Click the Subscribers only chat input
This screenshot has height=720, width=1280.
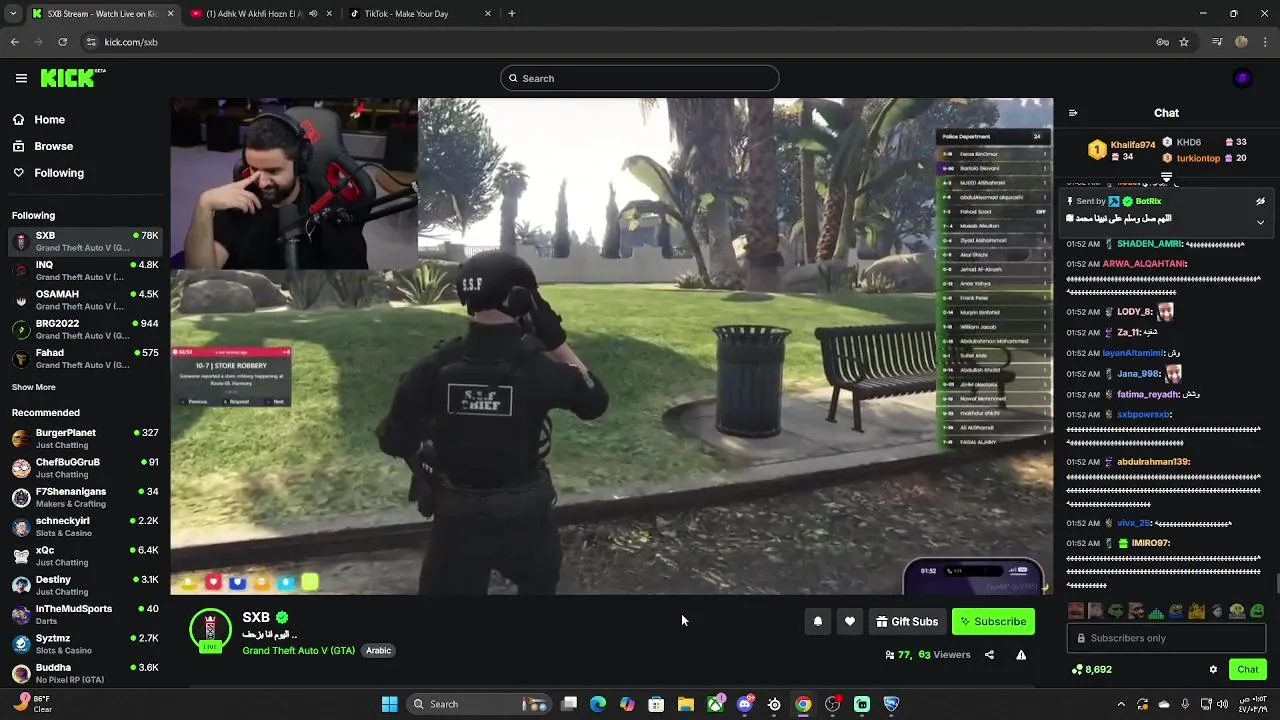(x=1166, y=638)
